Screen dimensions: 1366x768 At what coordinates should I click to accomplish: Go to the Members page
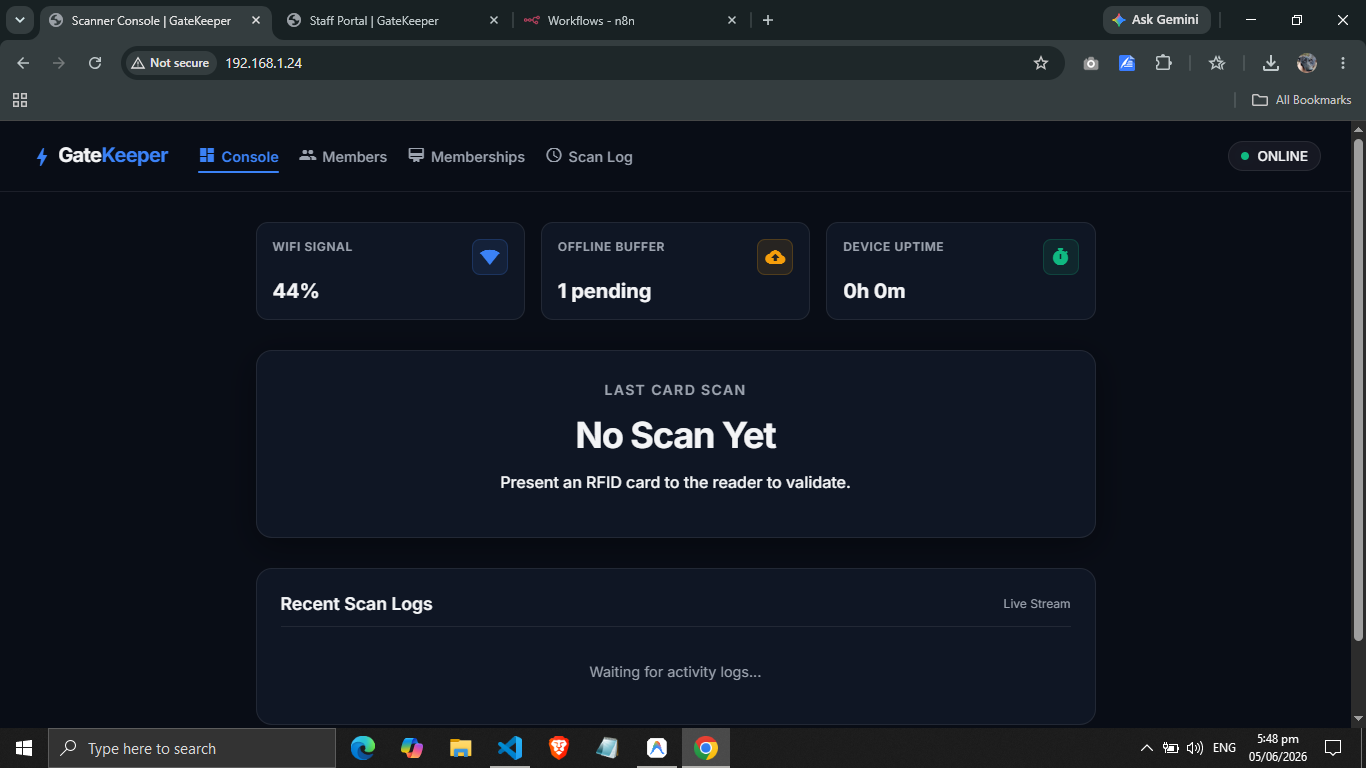point(343,157)
